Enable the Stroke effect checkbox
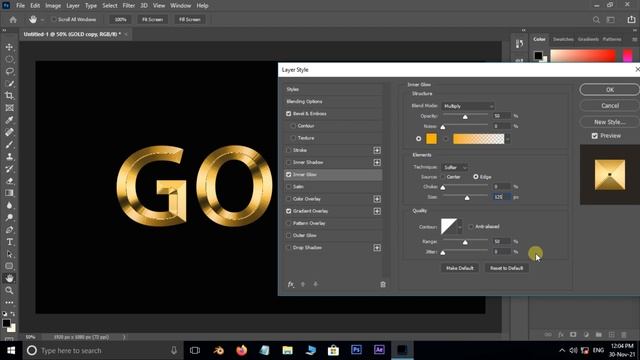640x360 pixels. pyautogui.click(x=289, y=150)
